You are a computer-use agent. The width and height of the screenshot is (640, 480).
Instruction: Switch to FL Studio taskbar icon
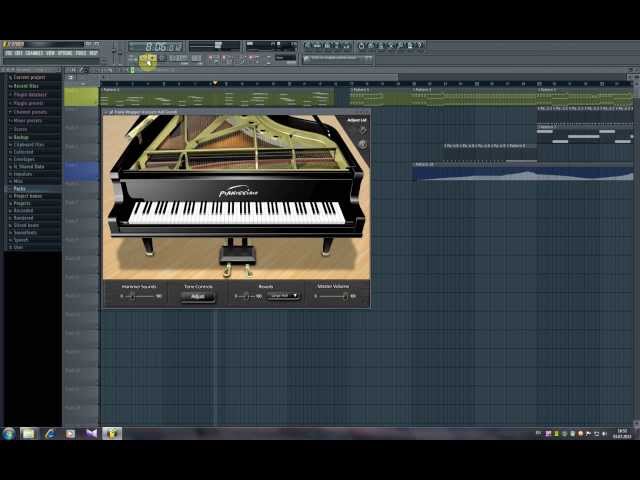coord(112,433)
